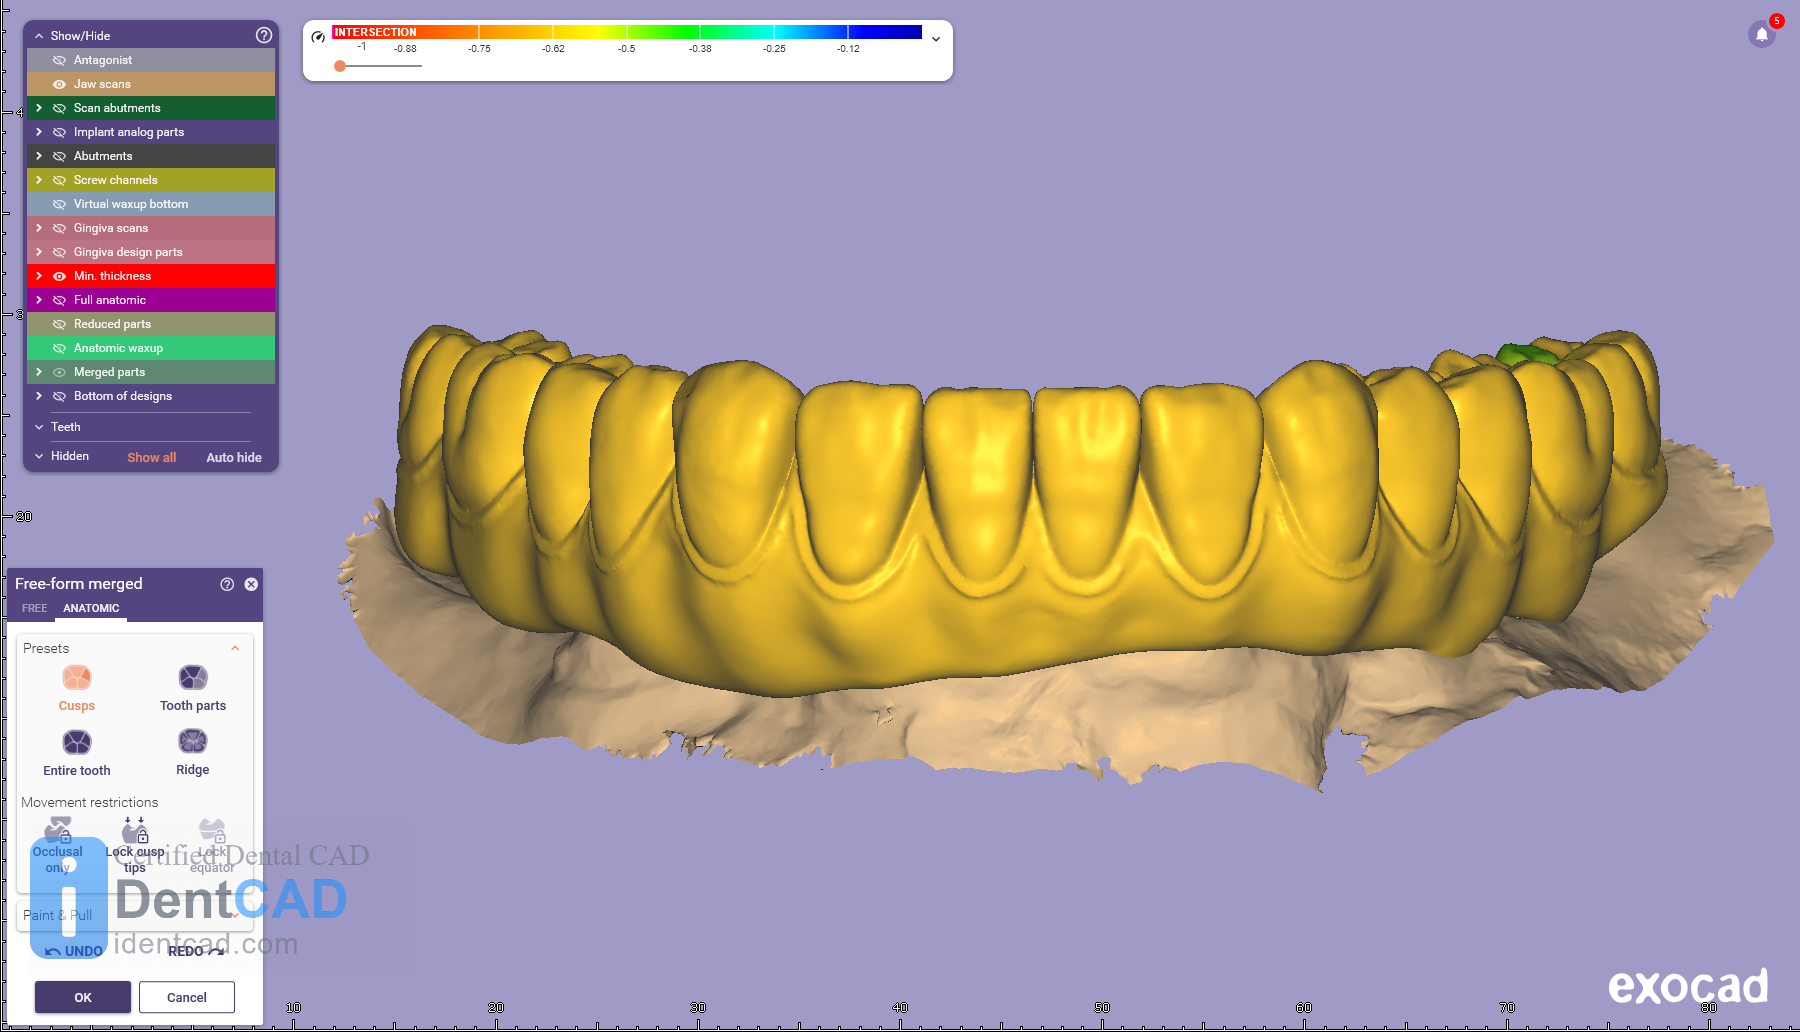The width and height of the screenshot is (1800, 1032).
Task: Click the Lock cusp tips icon
Action: point(135,831)
